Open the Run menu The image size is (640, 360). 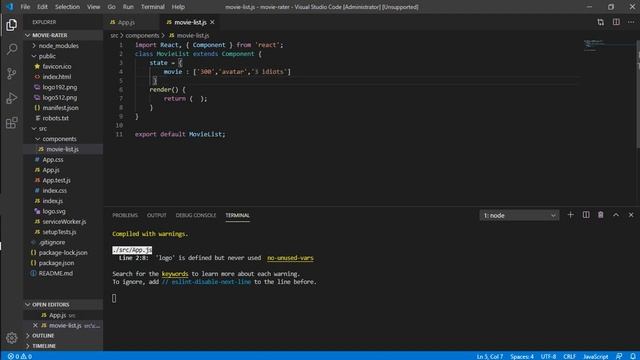point(128,7)
